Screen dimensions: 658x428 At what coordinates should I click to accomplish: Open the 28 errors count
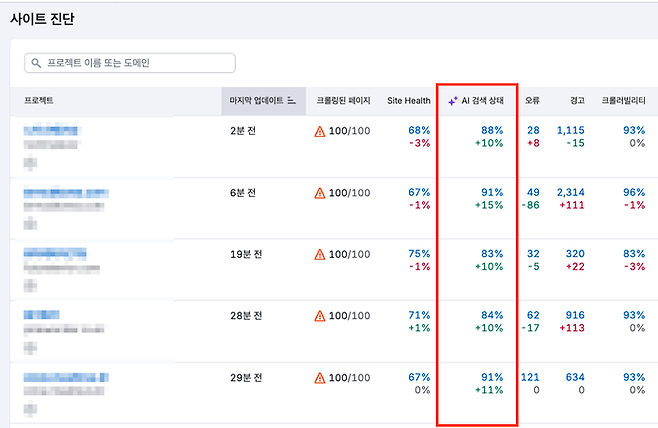point(533,130)
